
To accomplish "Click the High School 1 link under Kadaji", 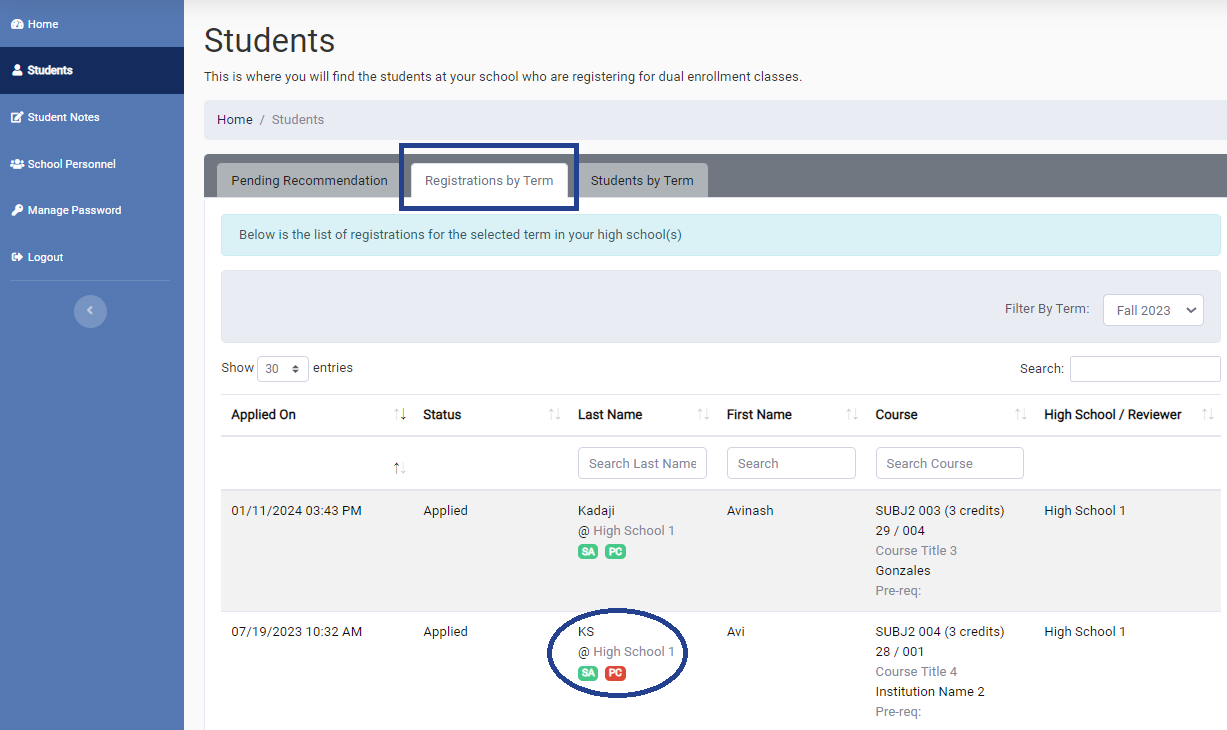I will pos(634,531).
